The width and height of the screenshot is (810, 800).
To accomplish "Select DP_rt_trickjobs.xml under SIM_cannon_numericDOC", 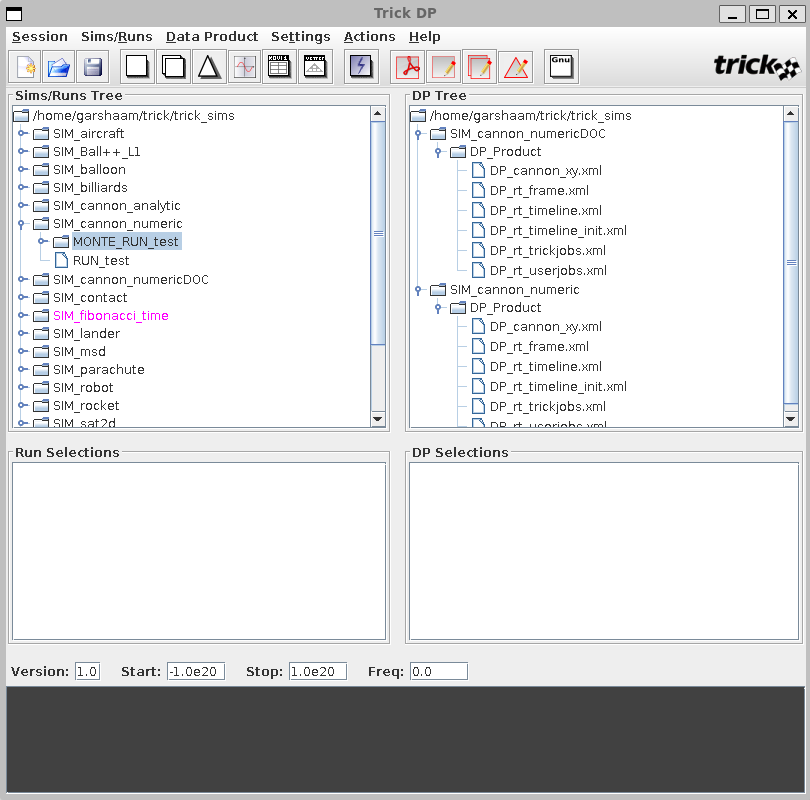I will point(548,251).
